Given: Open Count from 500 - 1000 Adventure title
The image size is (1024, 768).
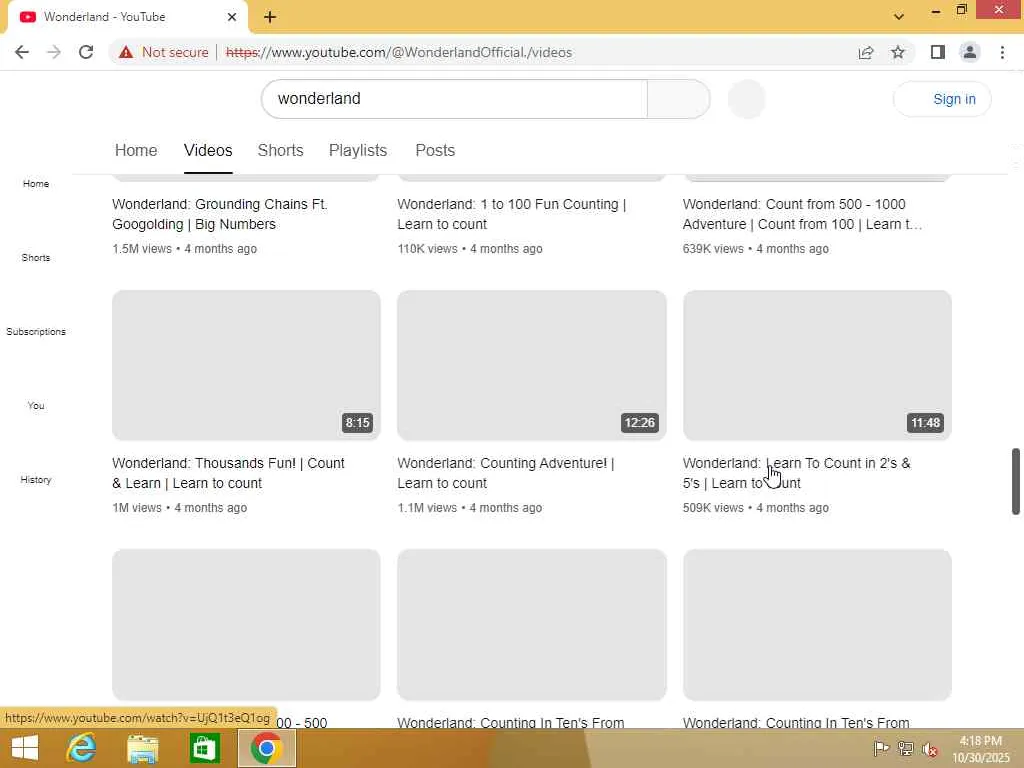Looking at the screenshot, I should point(803,214).
